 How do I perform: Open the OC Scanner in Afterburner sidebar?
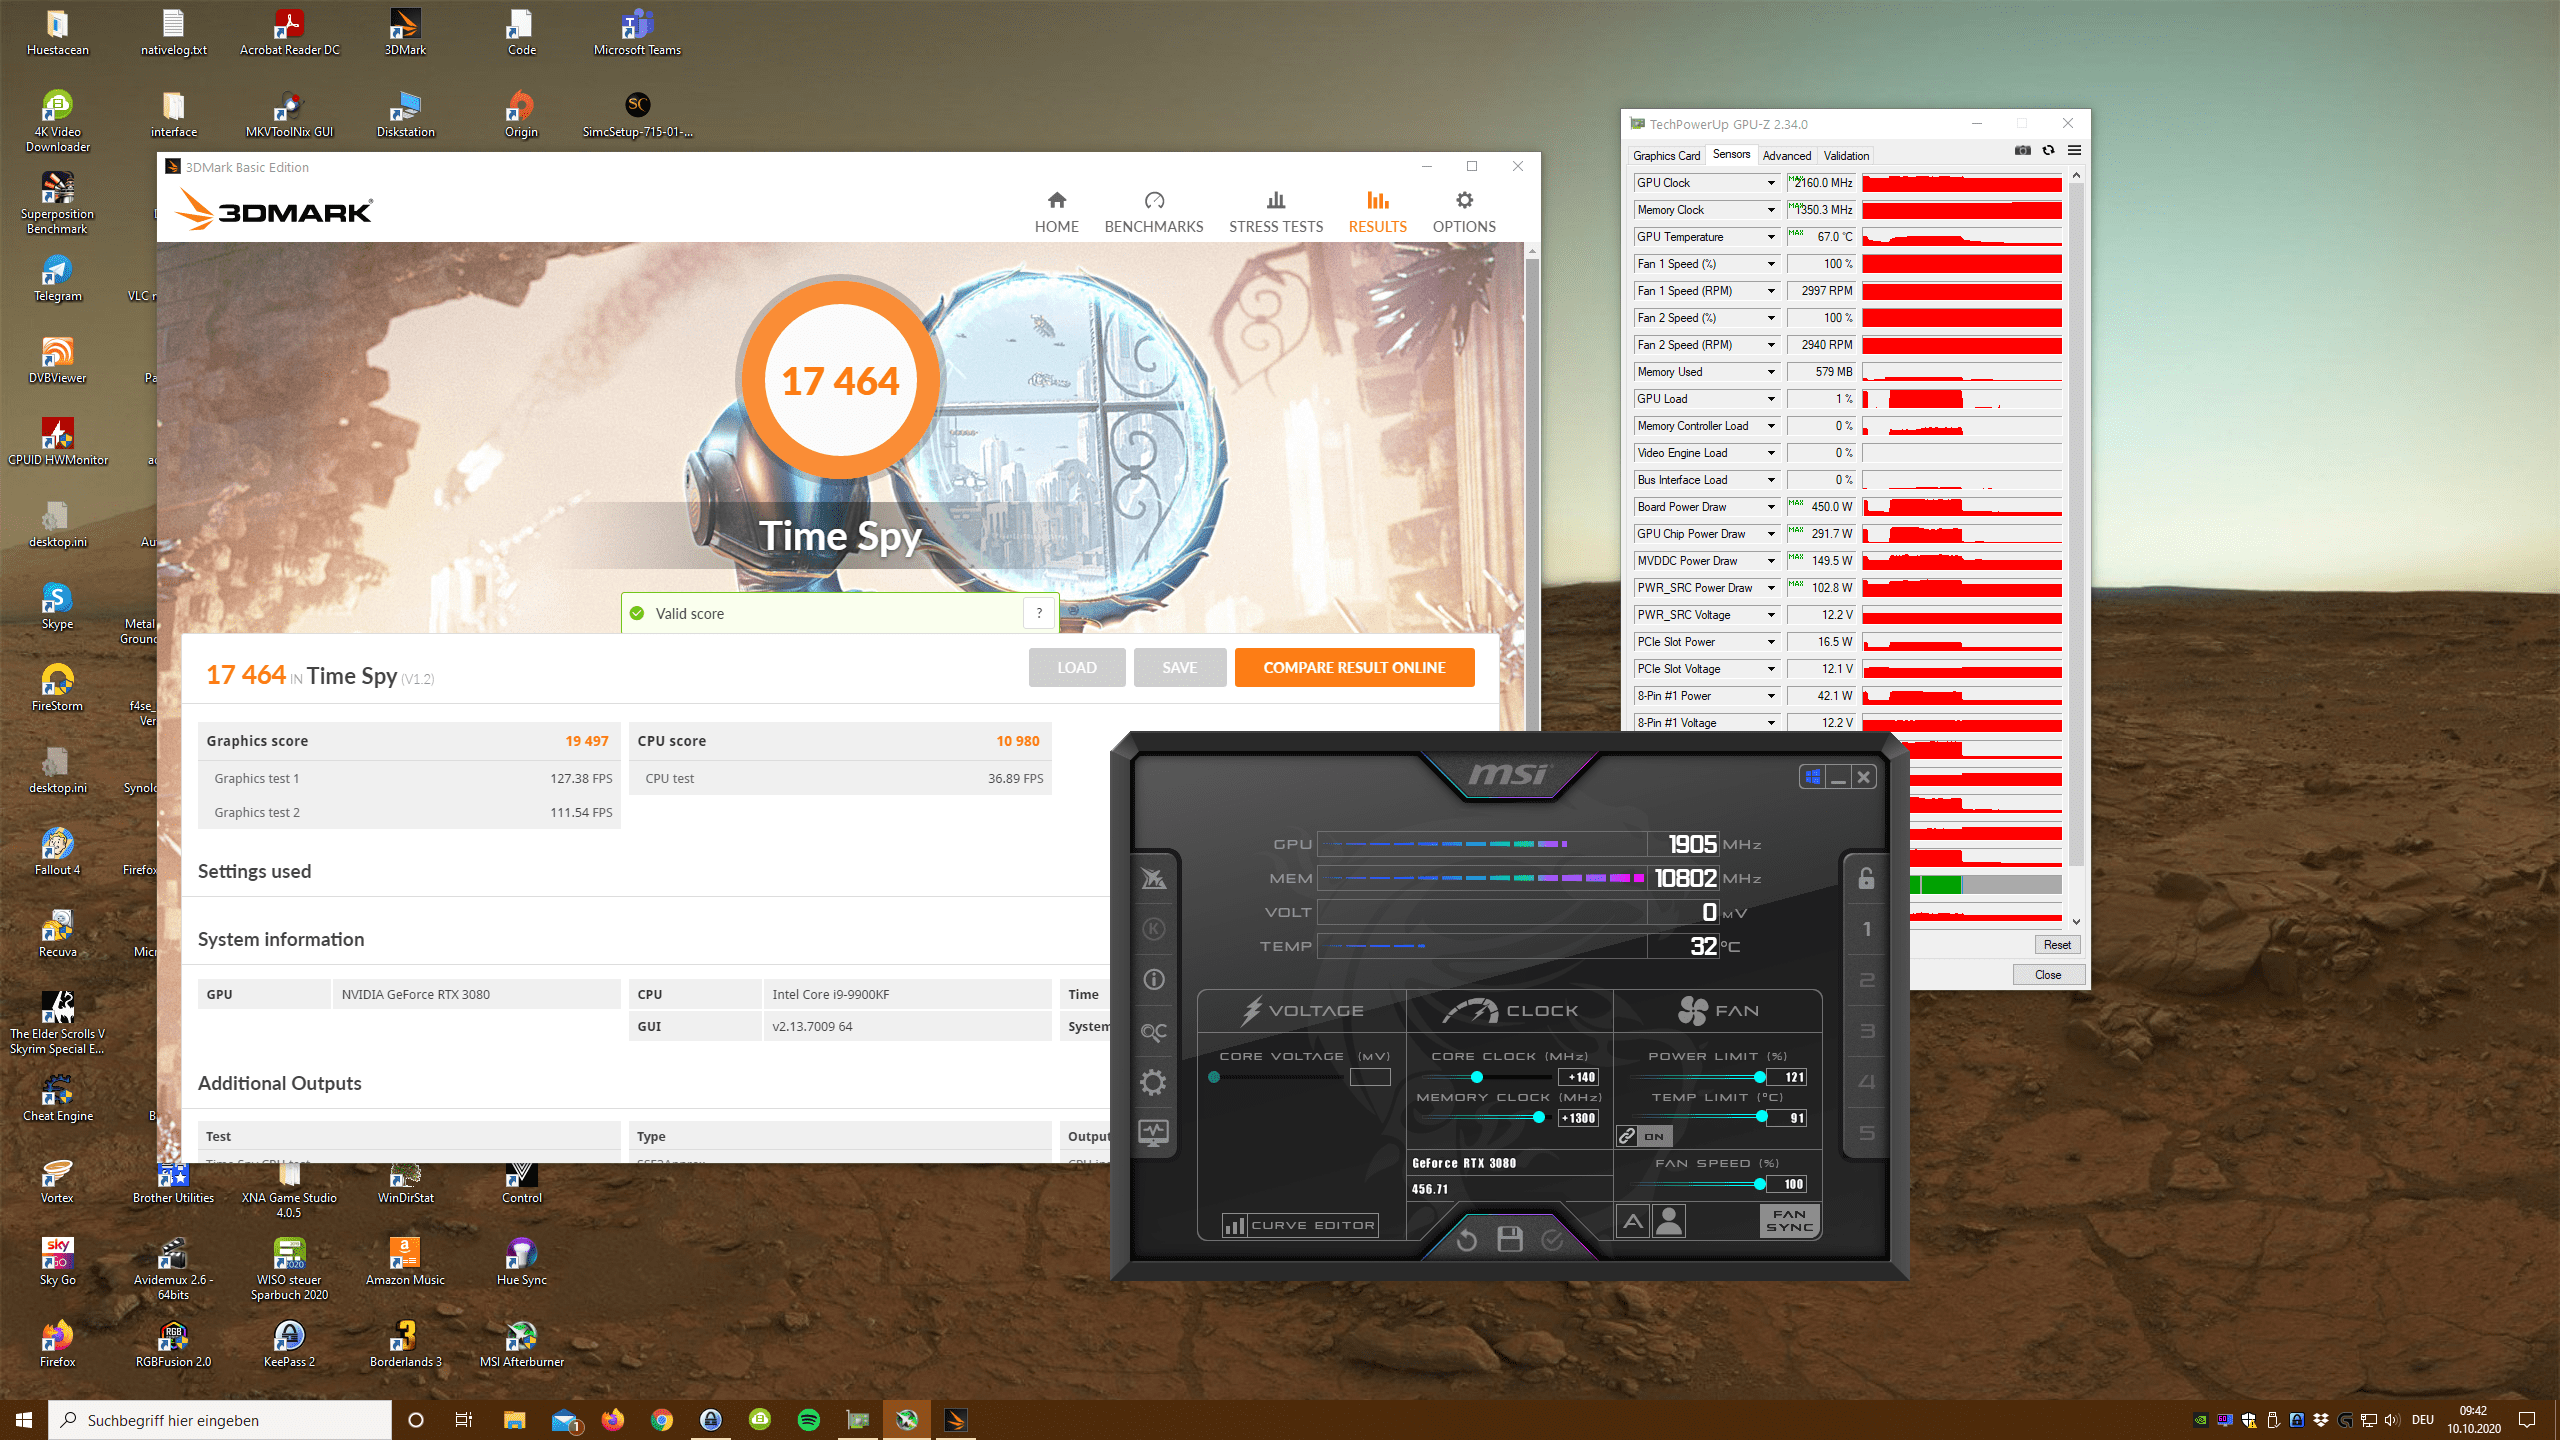point(1153,1031)
